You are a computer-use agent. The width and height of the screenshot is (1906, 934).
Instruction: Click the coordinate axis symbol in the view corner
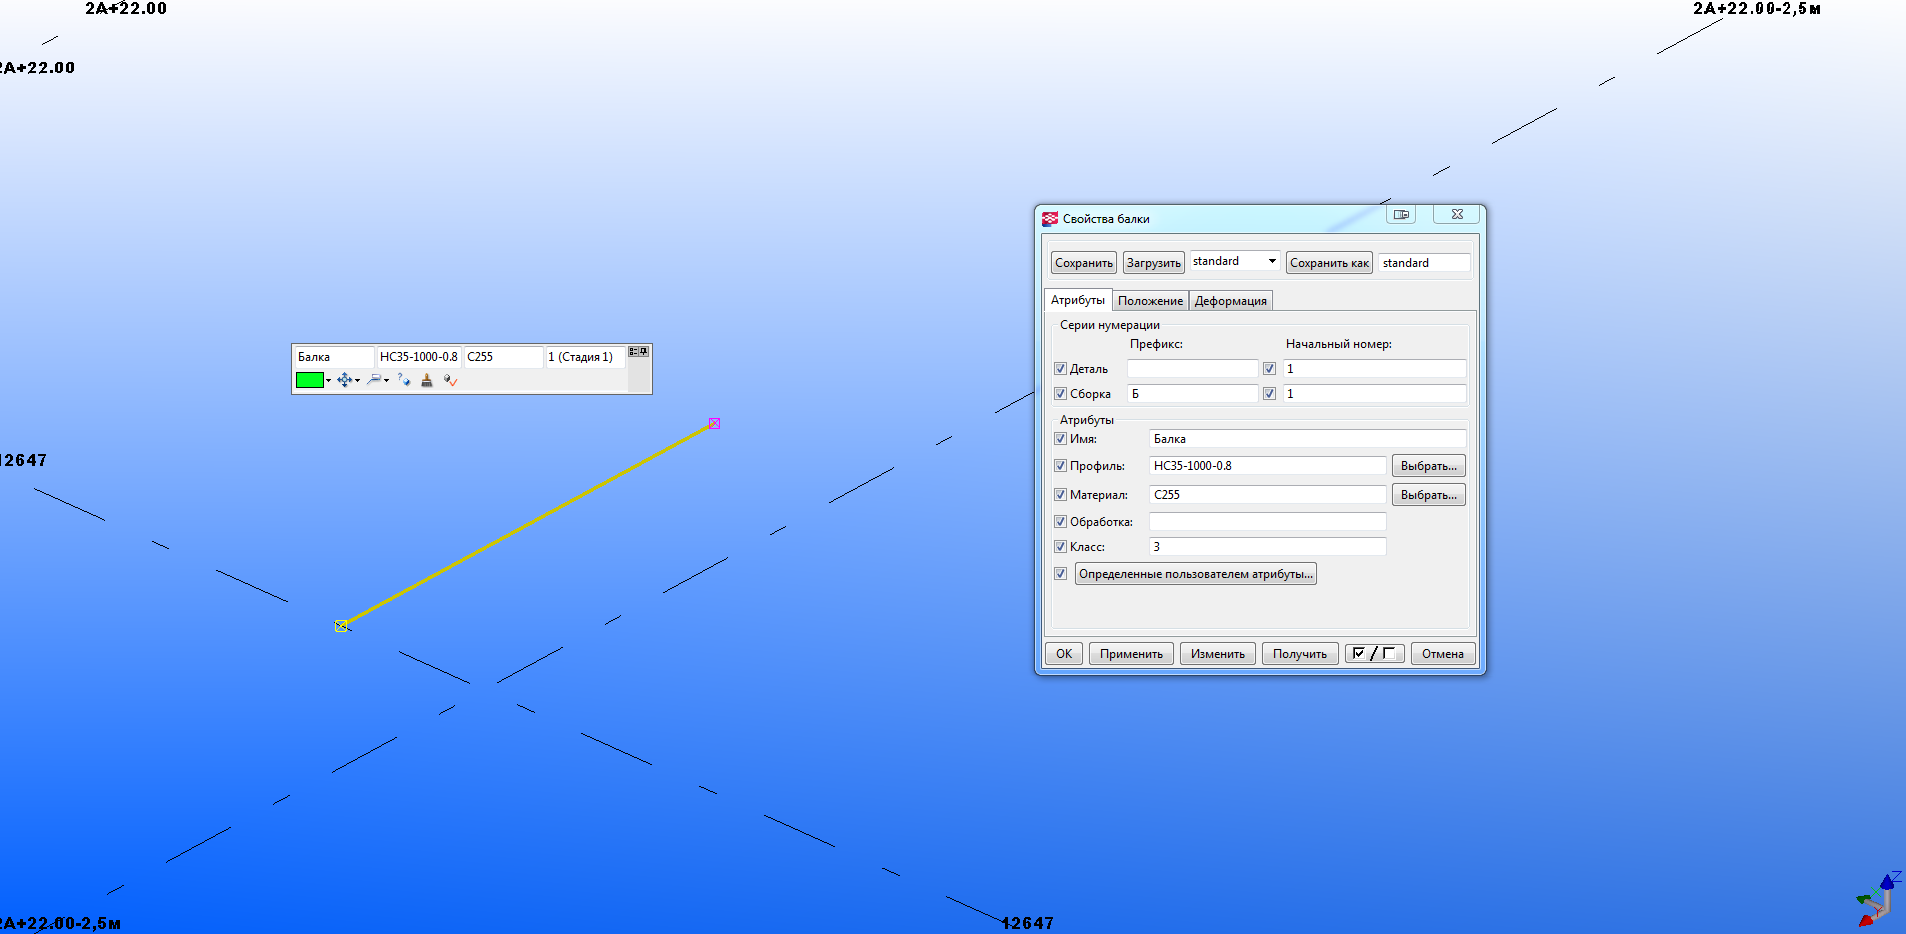pos(1877,899)
